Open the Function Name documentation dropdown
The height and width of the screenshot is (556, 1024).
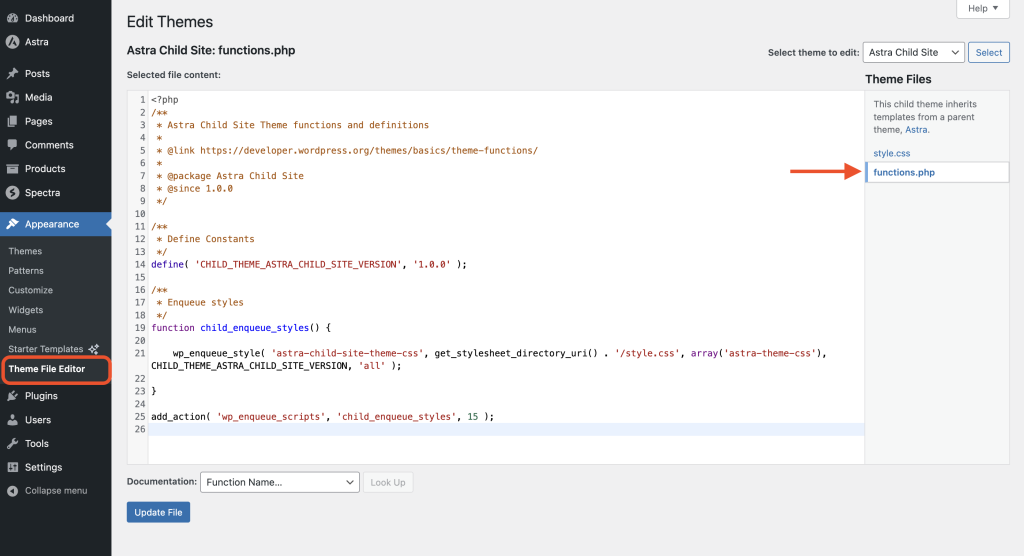point(280,482)
